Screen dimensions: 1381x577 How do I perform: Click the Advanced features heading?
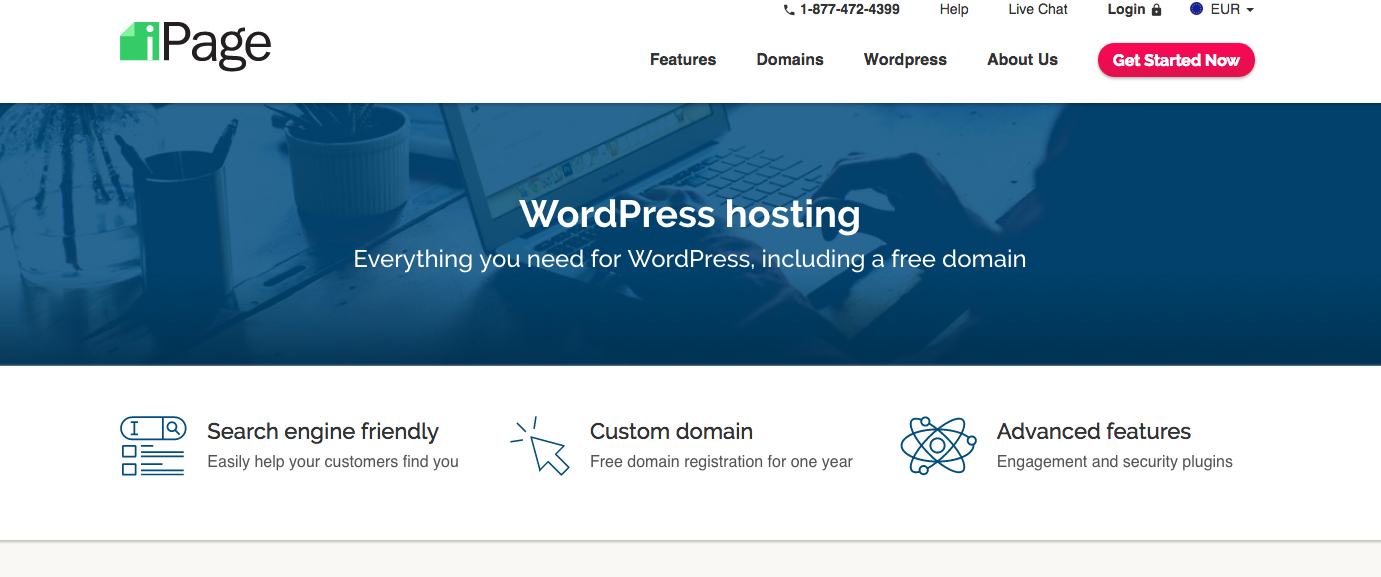click(x=1094, y=431)
